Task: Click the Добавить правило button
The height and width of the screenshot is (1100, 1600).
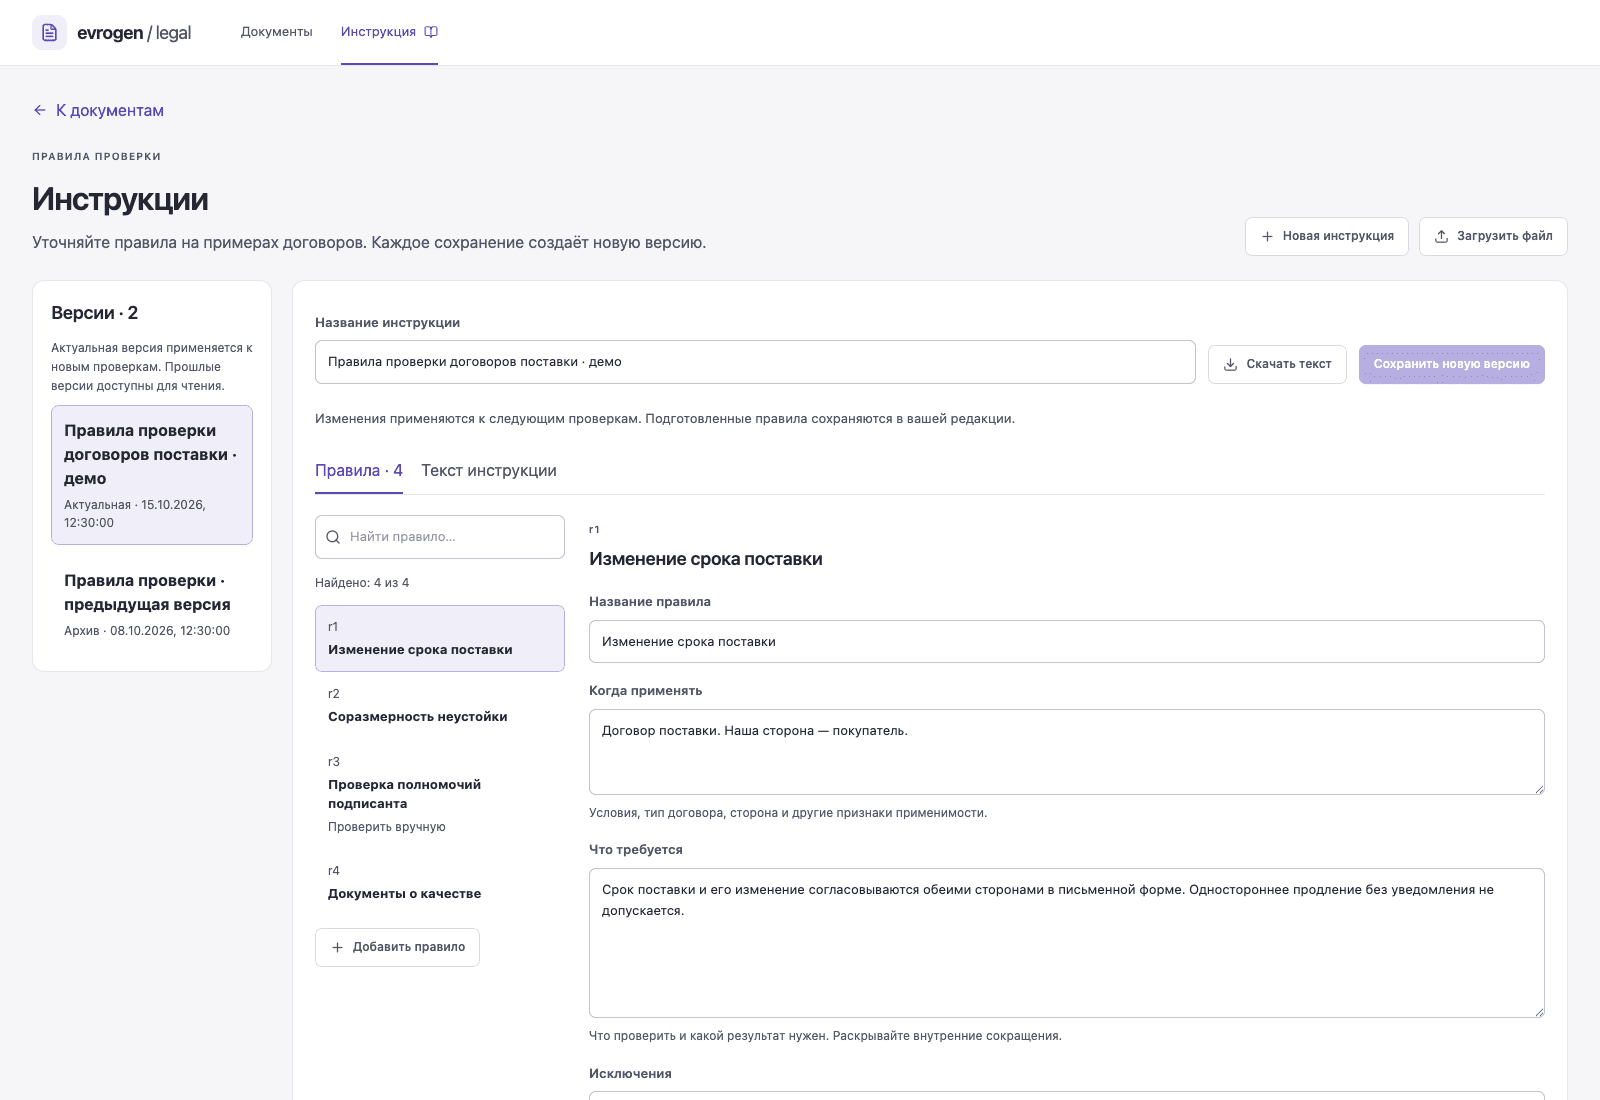Action: click(x=397, y=947)
